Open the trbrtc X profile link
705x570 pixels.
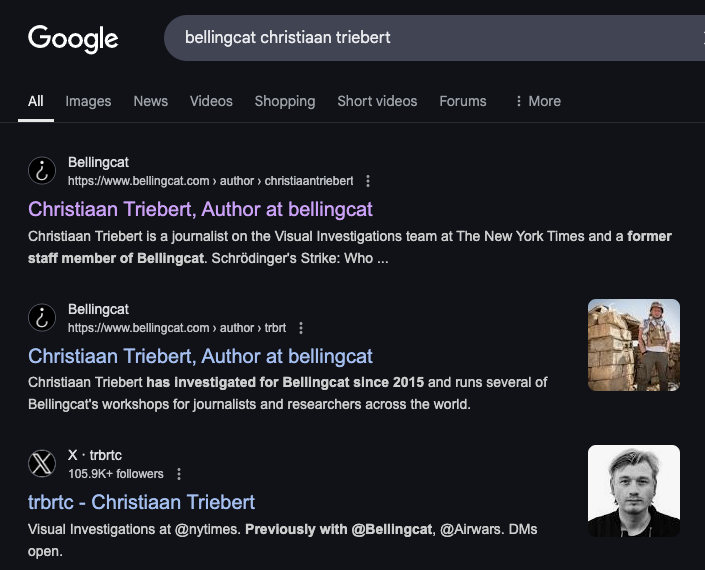click(141, 502)
